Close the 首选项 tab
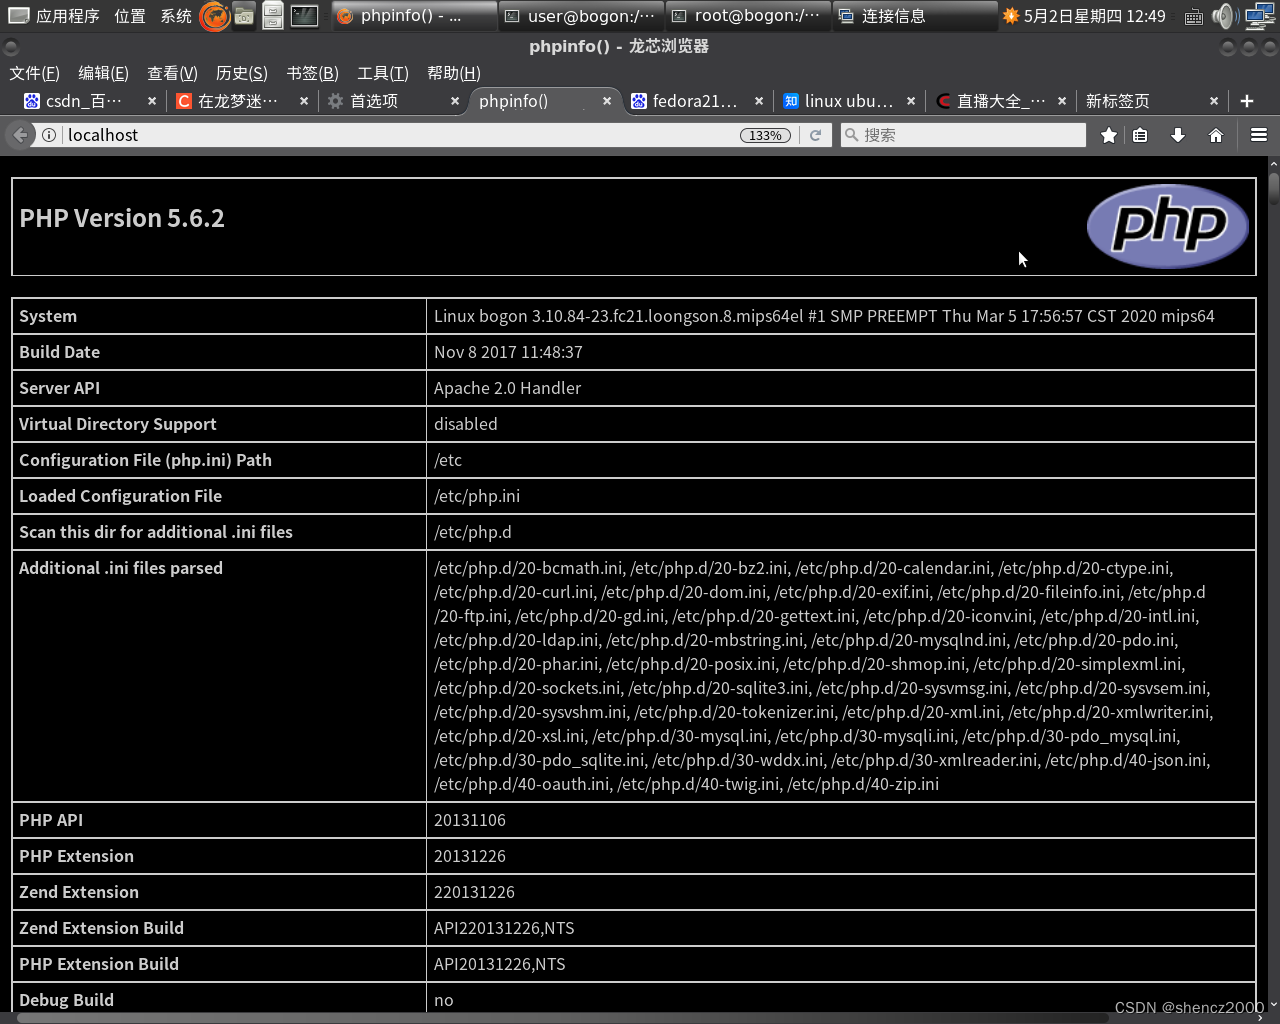The width and height of the screenshot is (1280, 1024). (x=455, y=101)
